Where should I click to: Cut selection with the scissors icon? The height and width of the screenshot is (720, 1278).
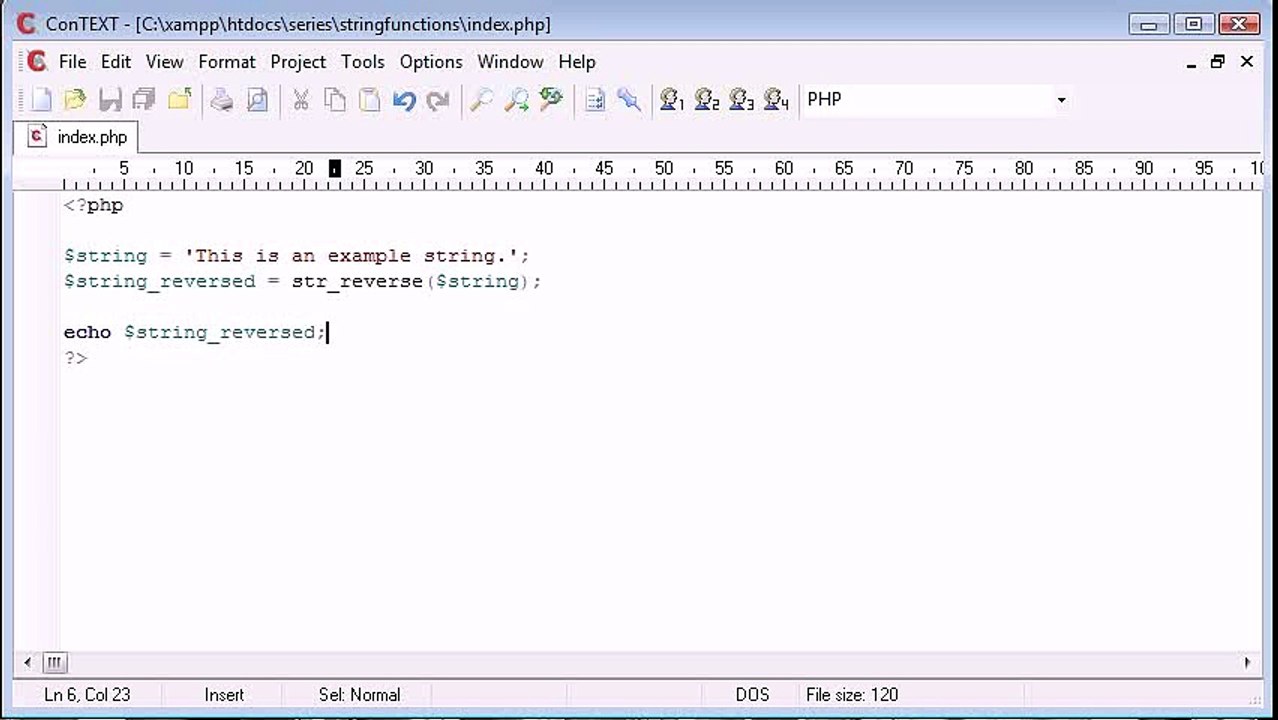300,99
